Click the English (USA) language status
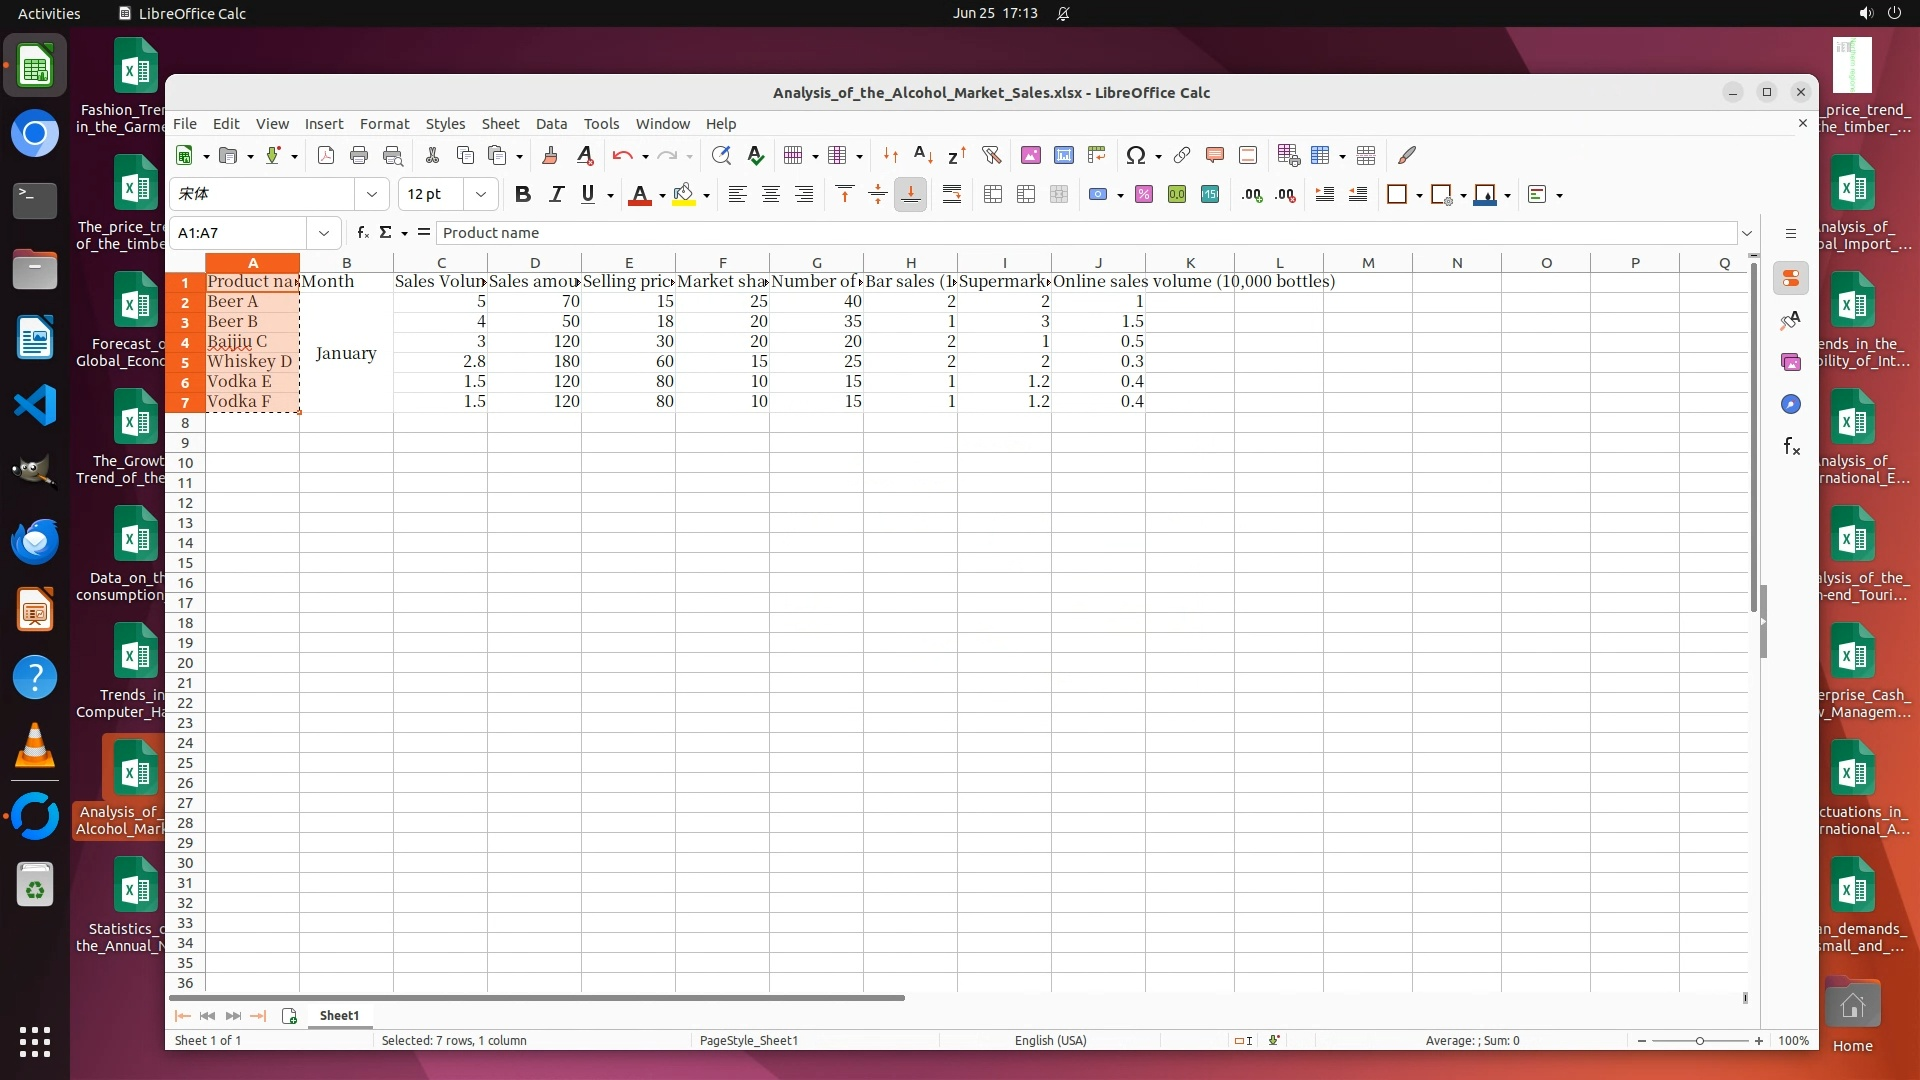 point(1050,1040)
